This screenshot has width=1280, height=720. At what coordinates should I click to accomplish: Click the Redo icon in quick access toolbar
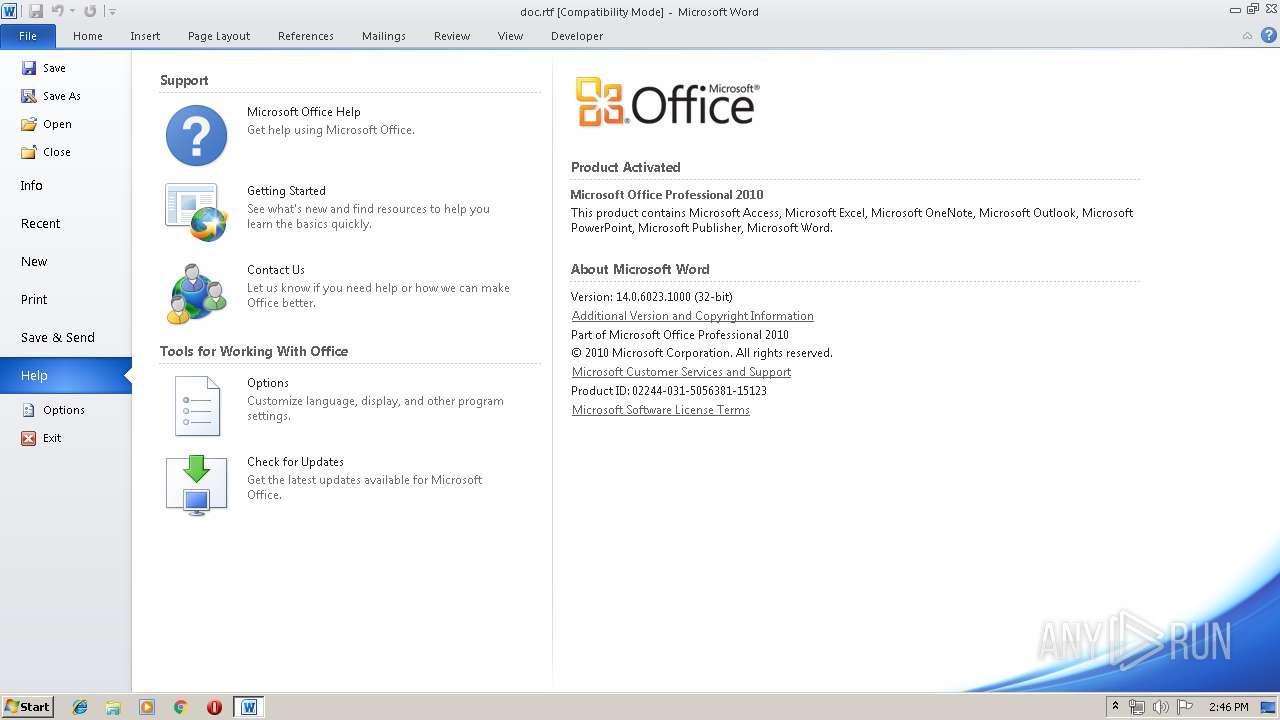(x=90, y=11)
